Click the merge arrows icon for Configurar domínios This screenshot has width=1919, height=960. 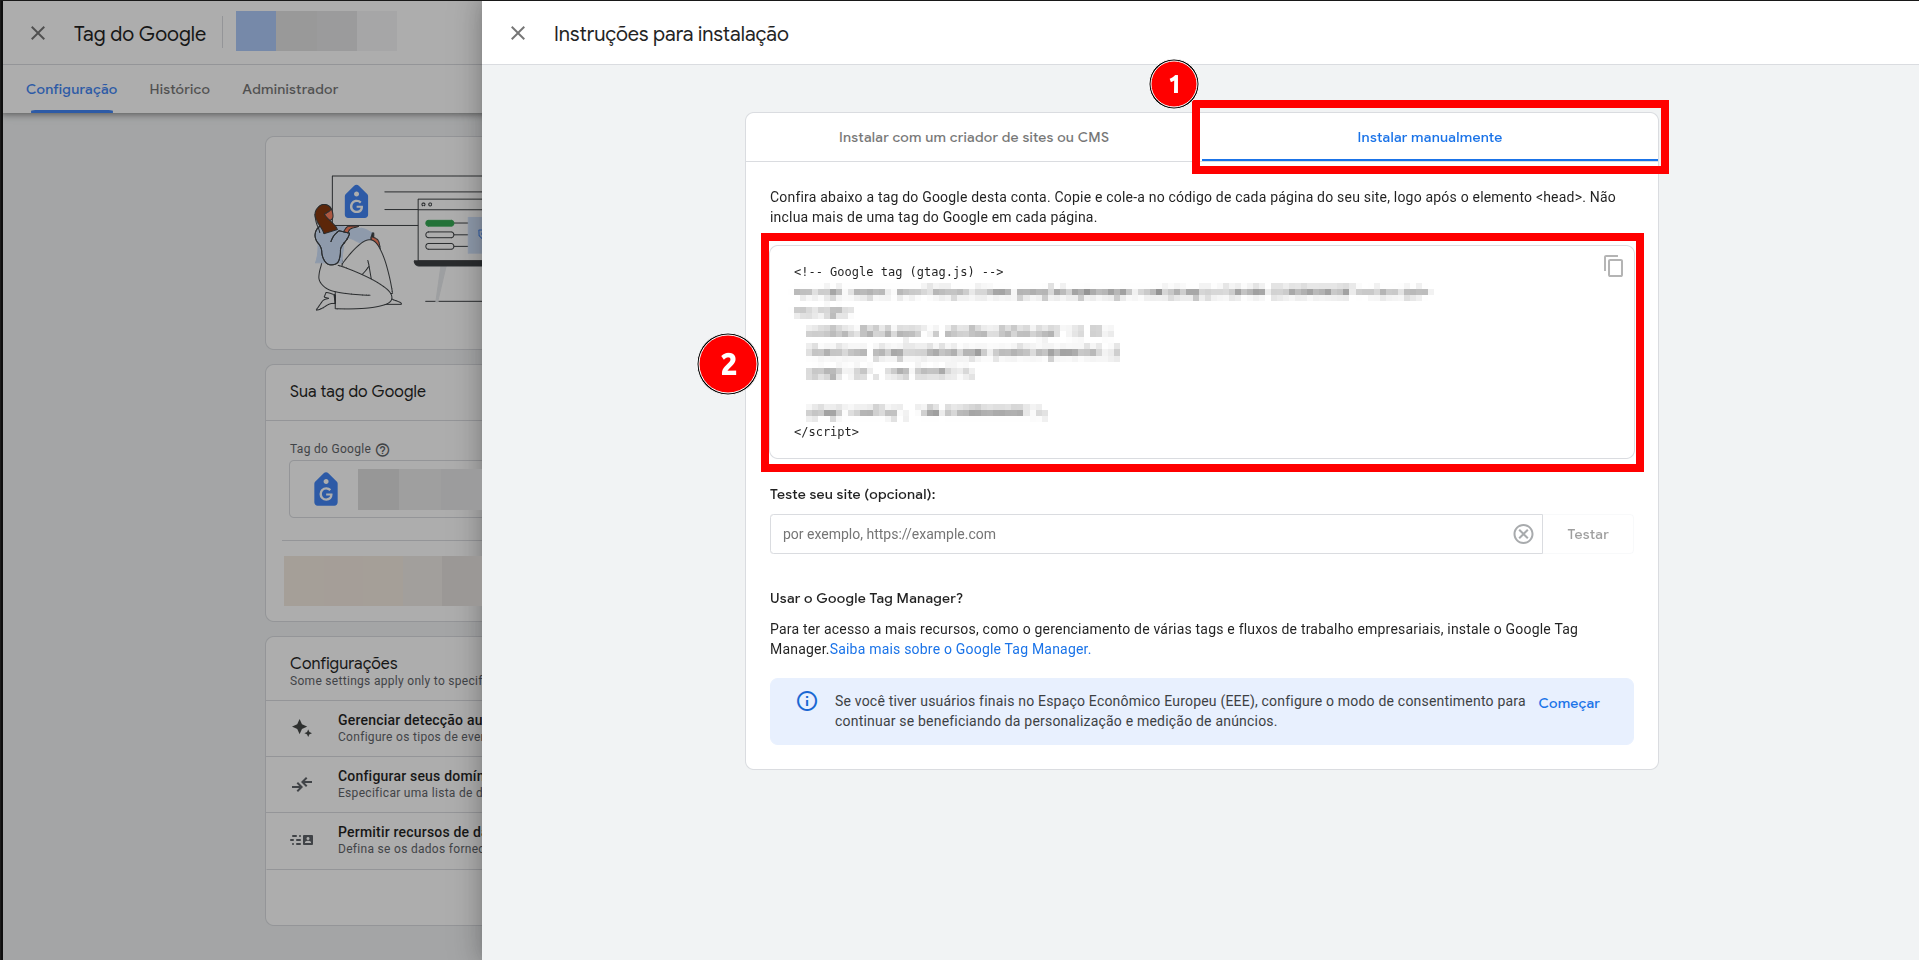tap(302, 784)
